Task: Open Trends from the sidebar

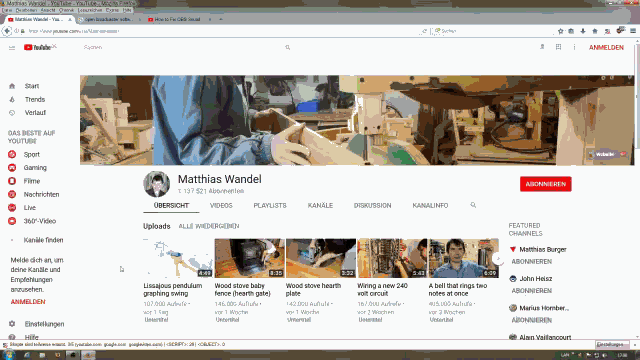Action: pos(35,99)
